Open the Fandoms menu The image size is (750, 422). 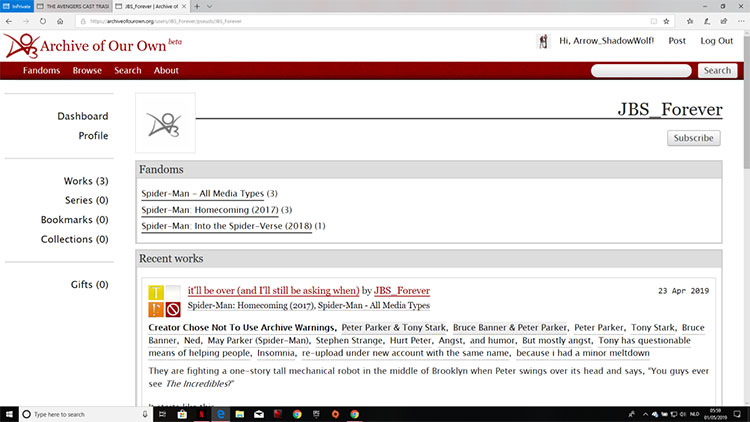click(42, 70)
